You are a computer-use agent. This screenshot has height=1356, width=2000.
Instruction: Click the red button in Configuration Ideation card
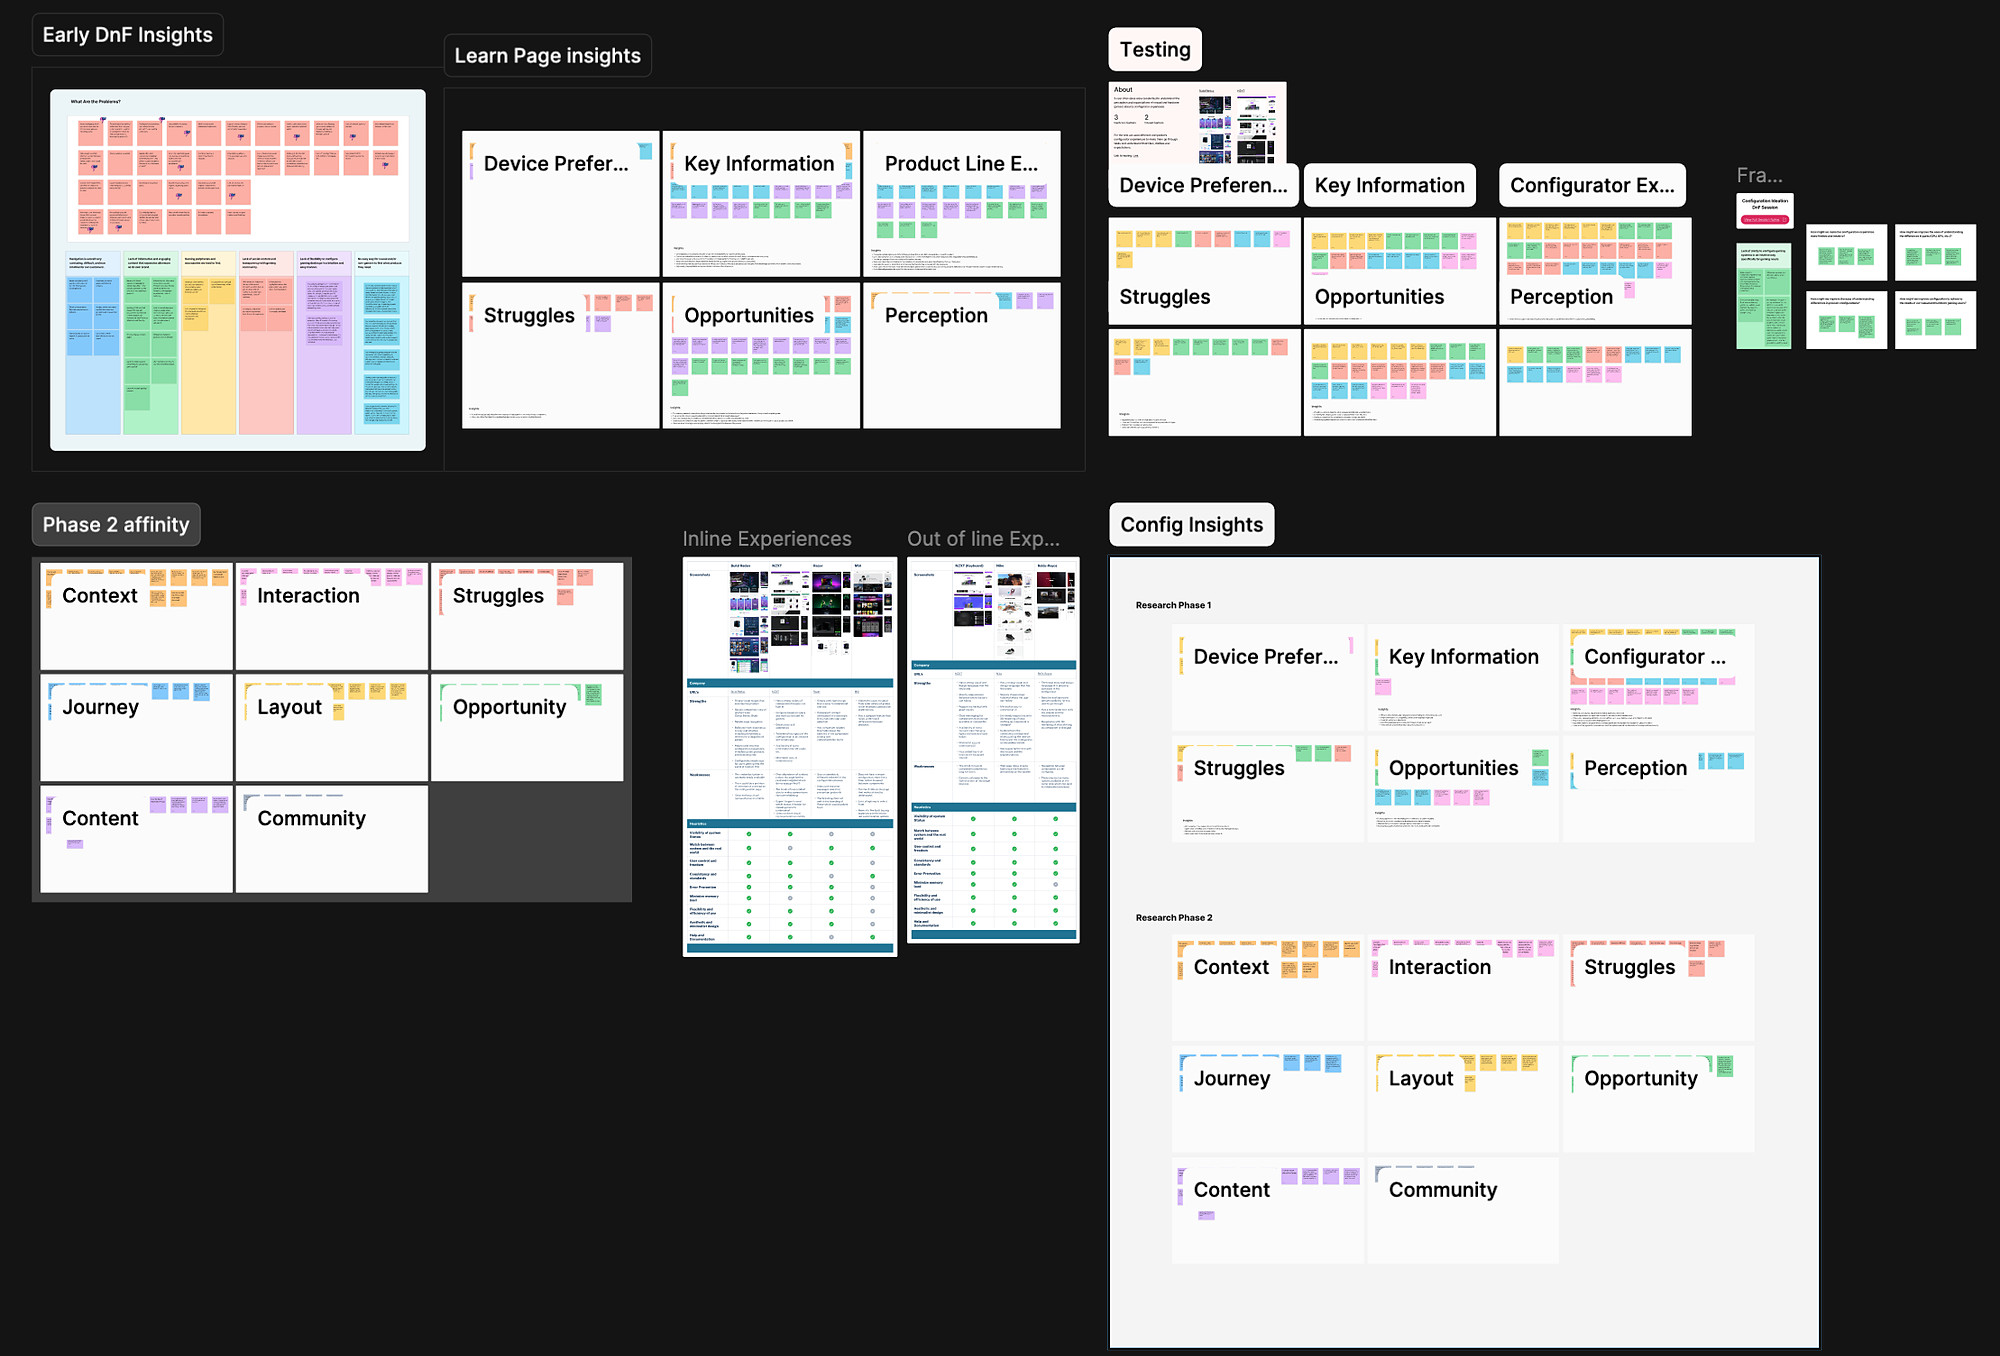click(1765, 220)
